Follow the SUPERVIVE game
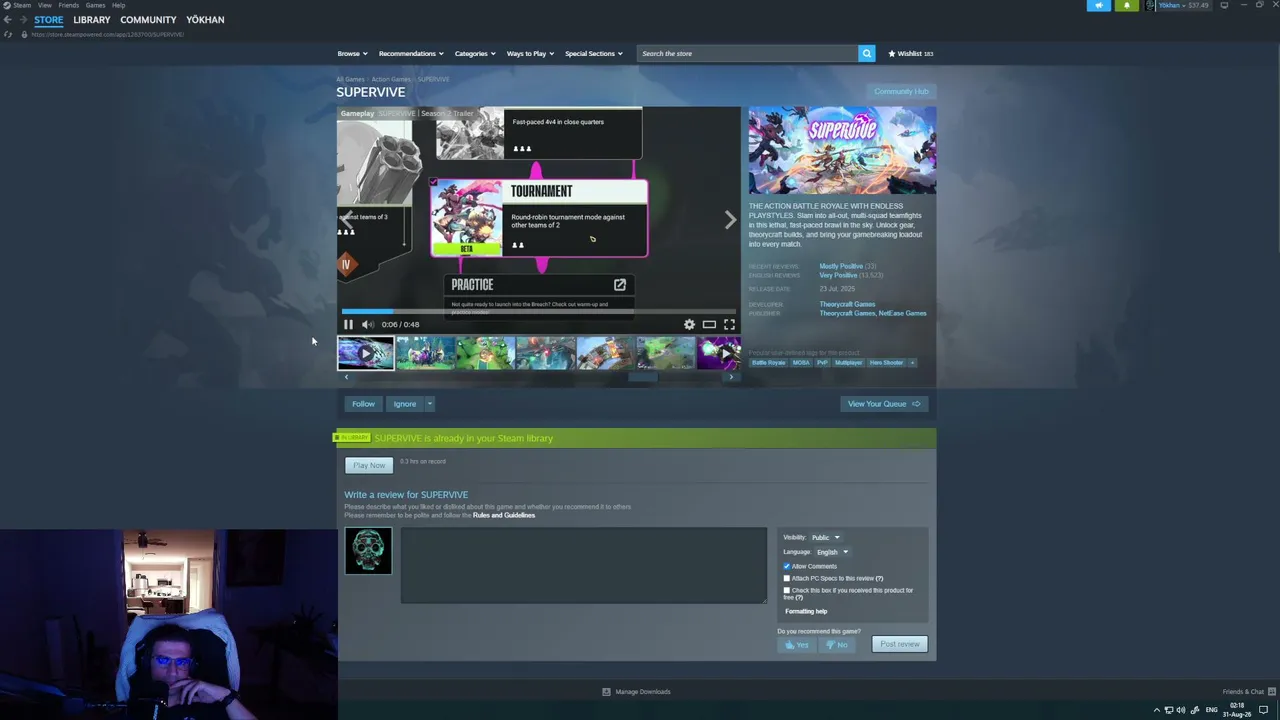The height and width of the screenshot is (720, 1280). (363, 404)
